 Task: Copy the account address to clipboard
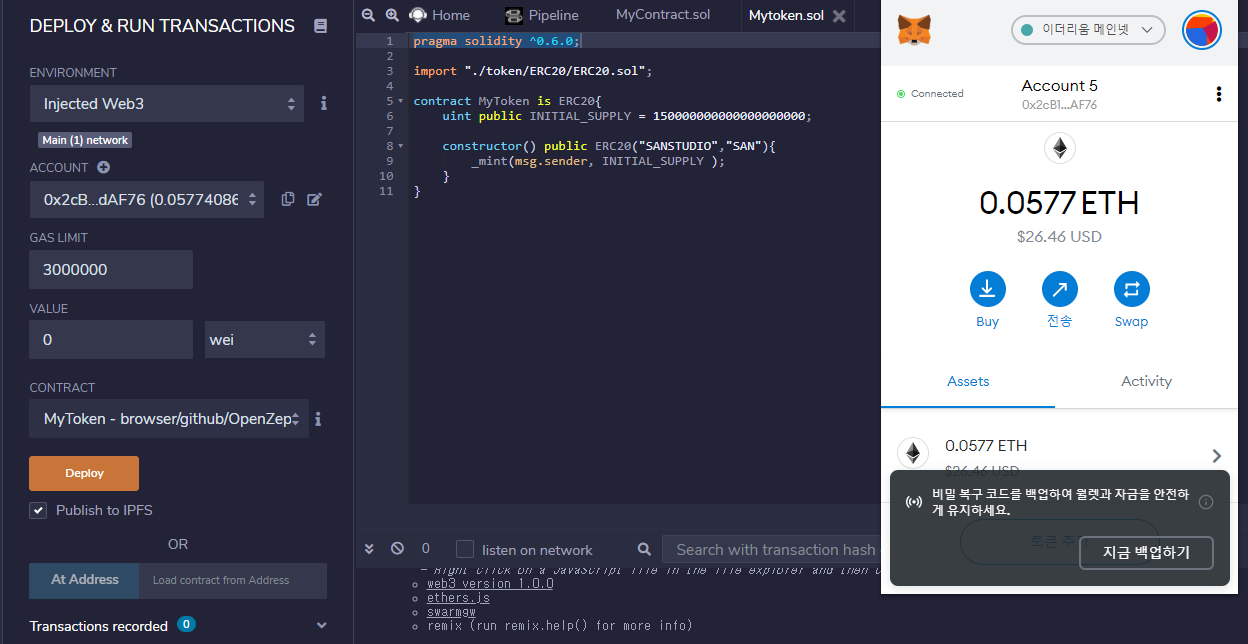(288, 199)
